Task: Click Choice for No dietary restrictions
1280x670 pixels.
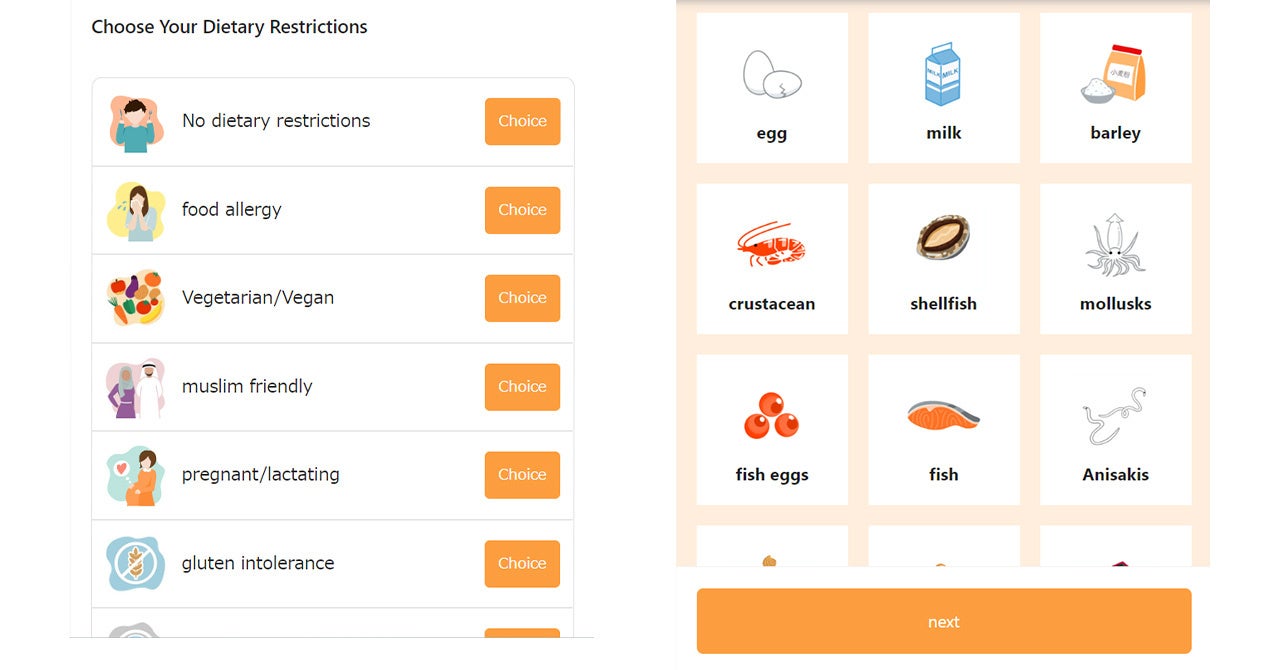Action: pyautogui.click(x=522, y=121)
